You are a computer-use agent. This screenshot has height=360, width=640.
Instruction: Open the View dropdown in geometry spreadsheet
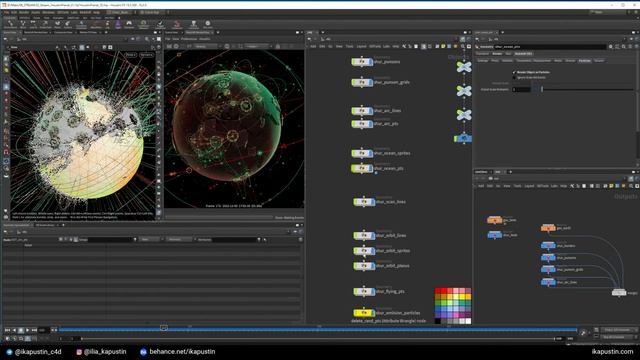pyautogui.click(x=151, y=240)
